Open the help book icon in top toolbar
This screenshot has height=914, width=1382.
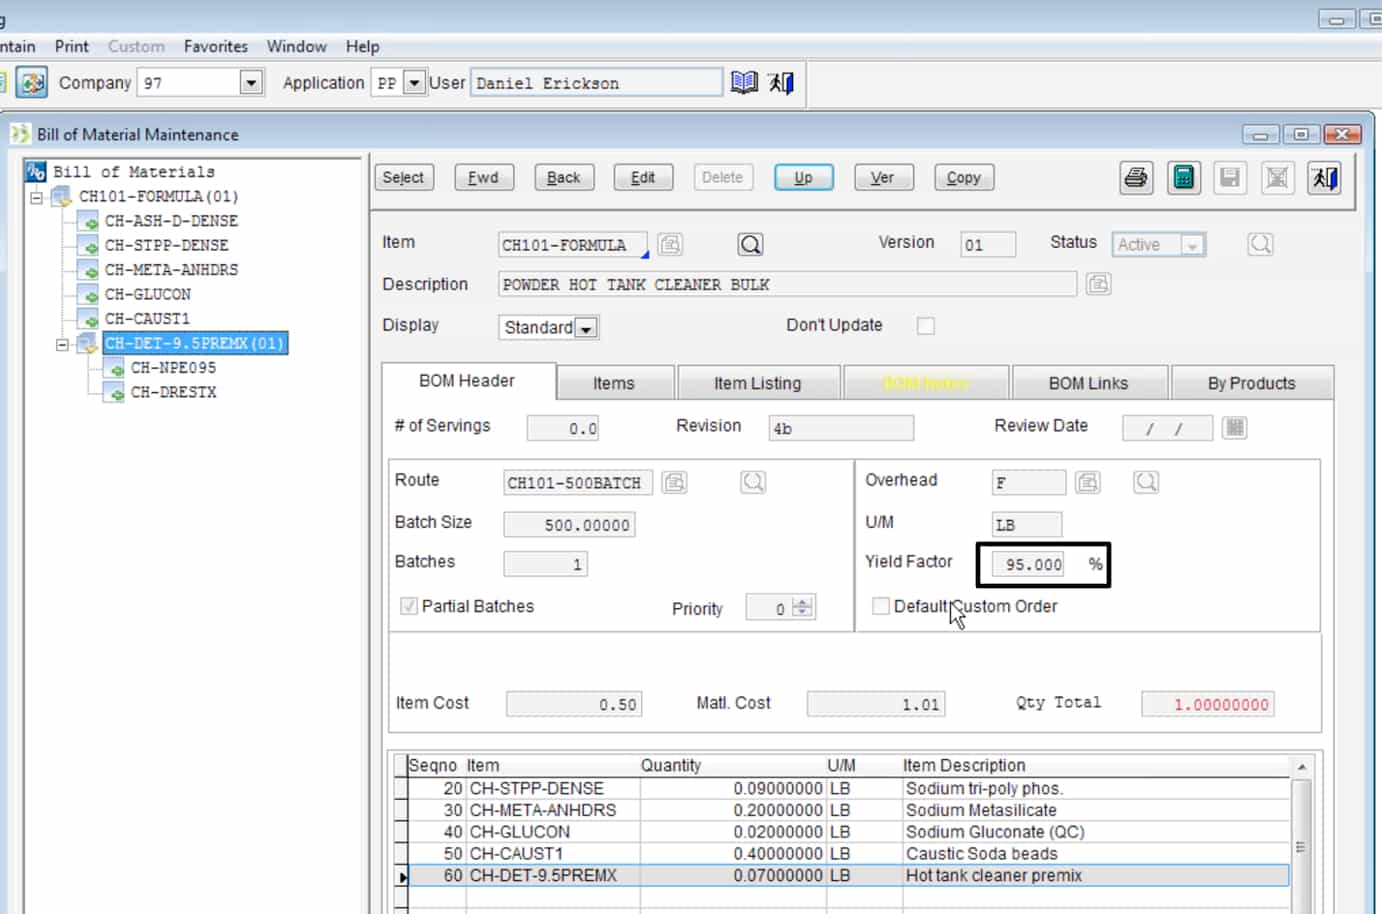pyautogui.click(x=744, y=82)
